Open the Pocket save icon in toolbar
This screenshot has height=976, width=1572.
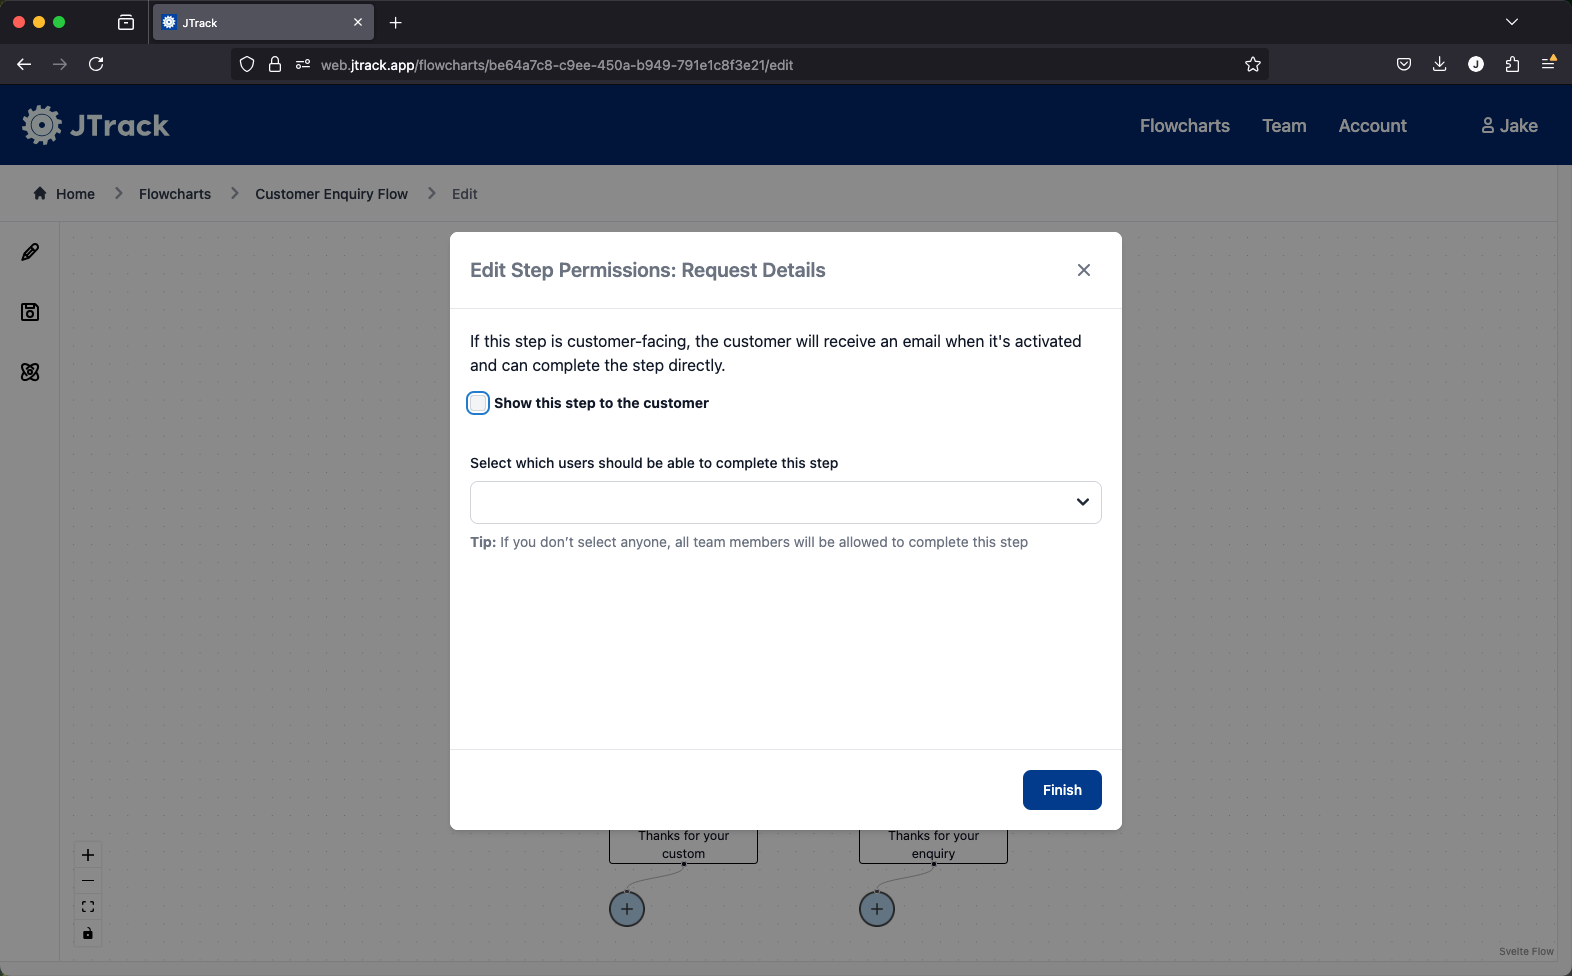click(1404, 64)
